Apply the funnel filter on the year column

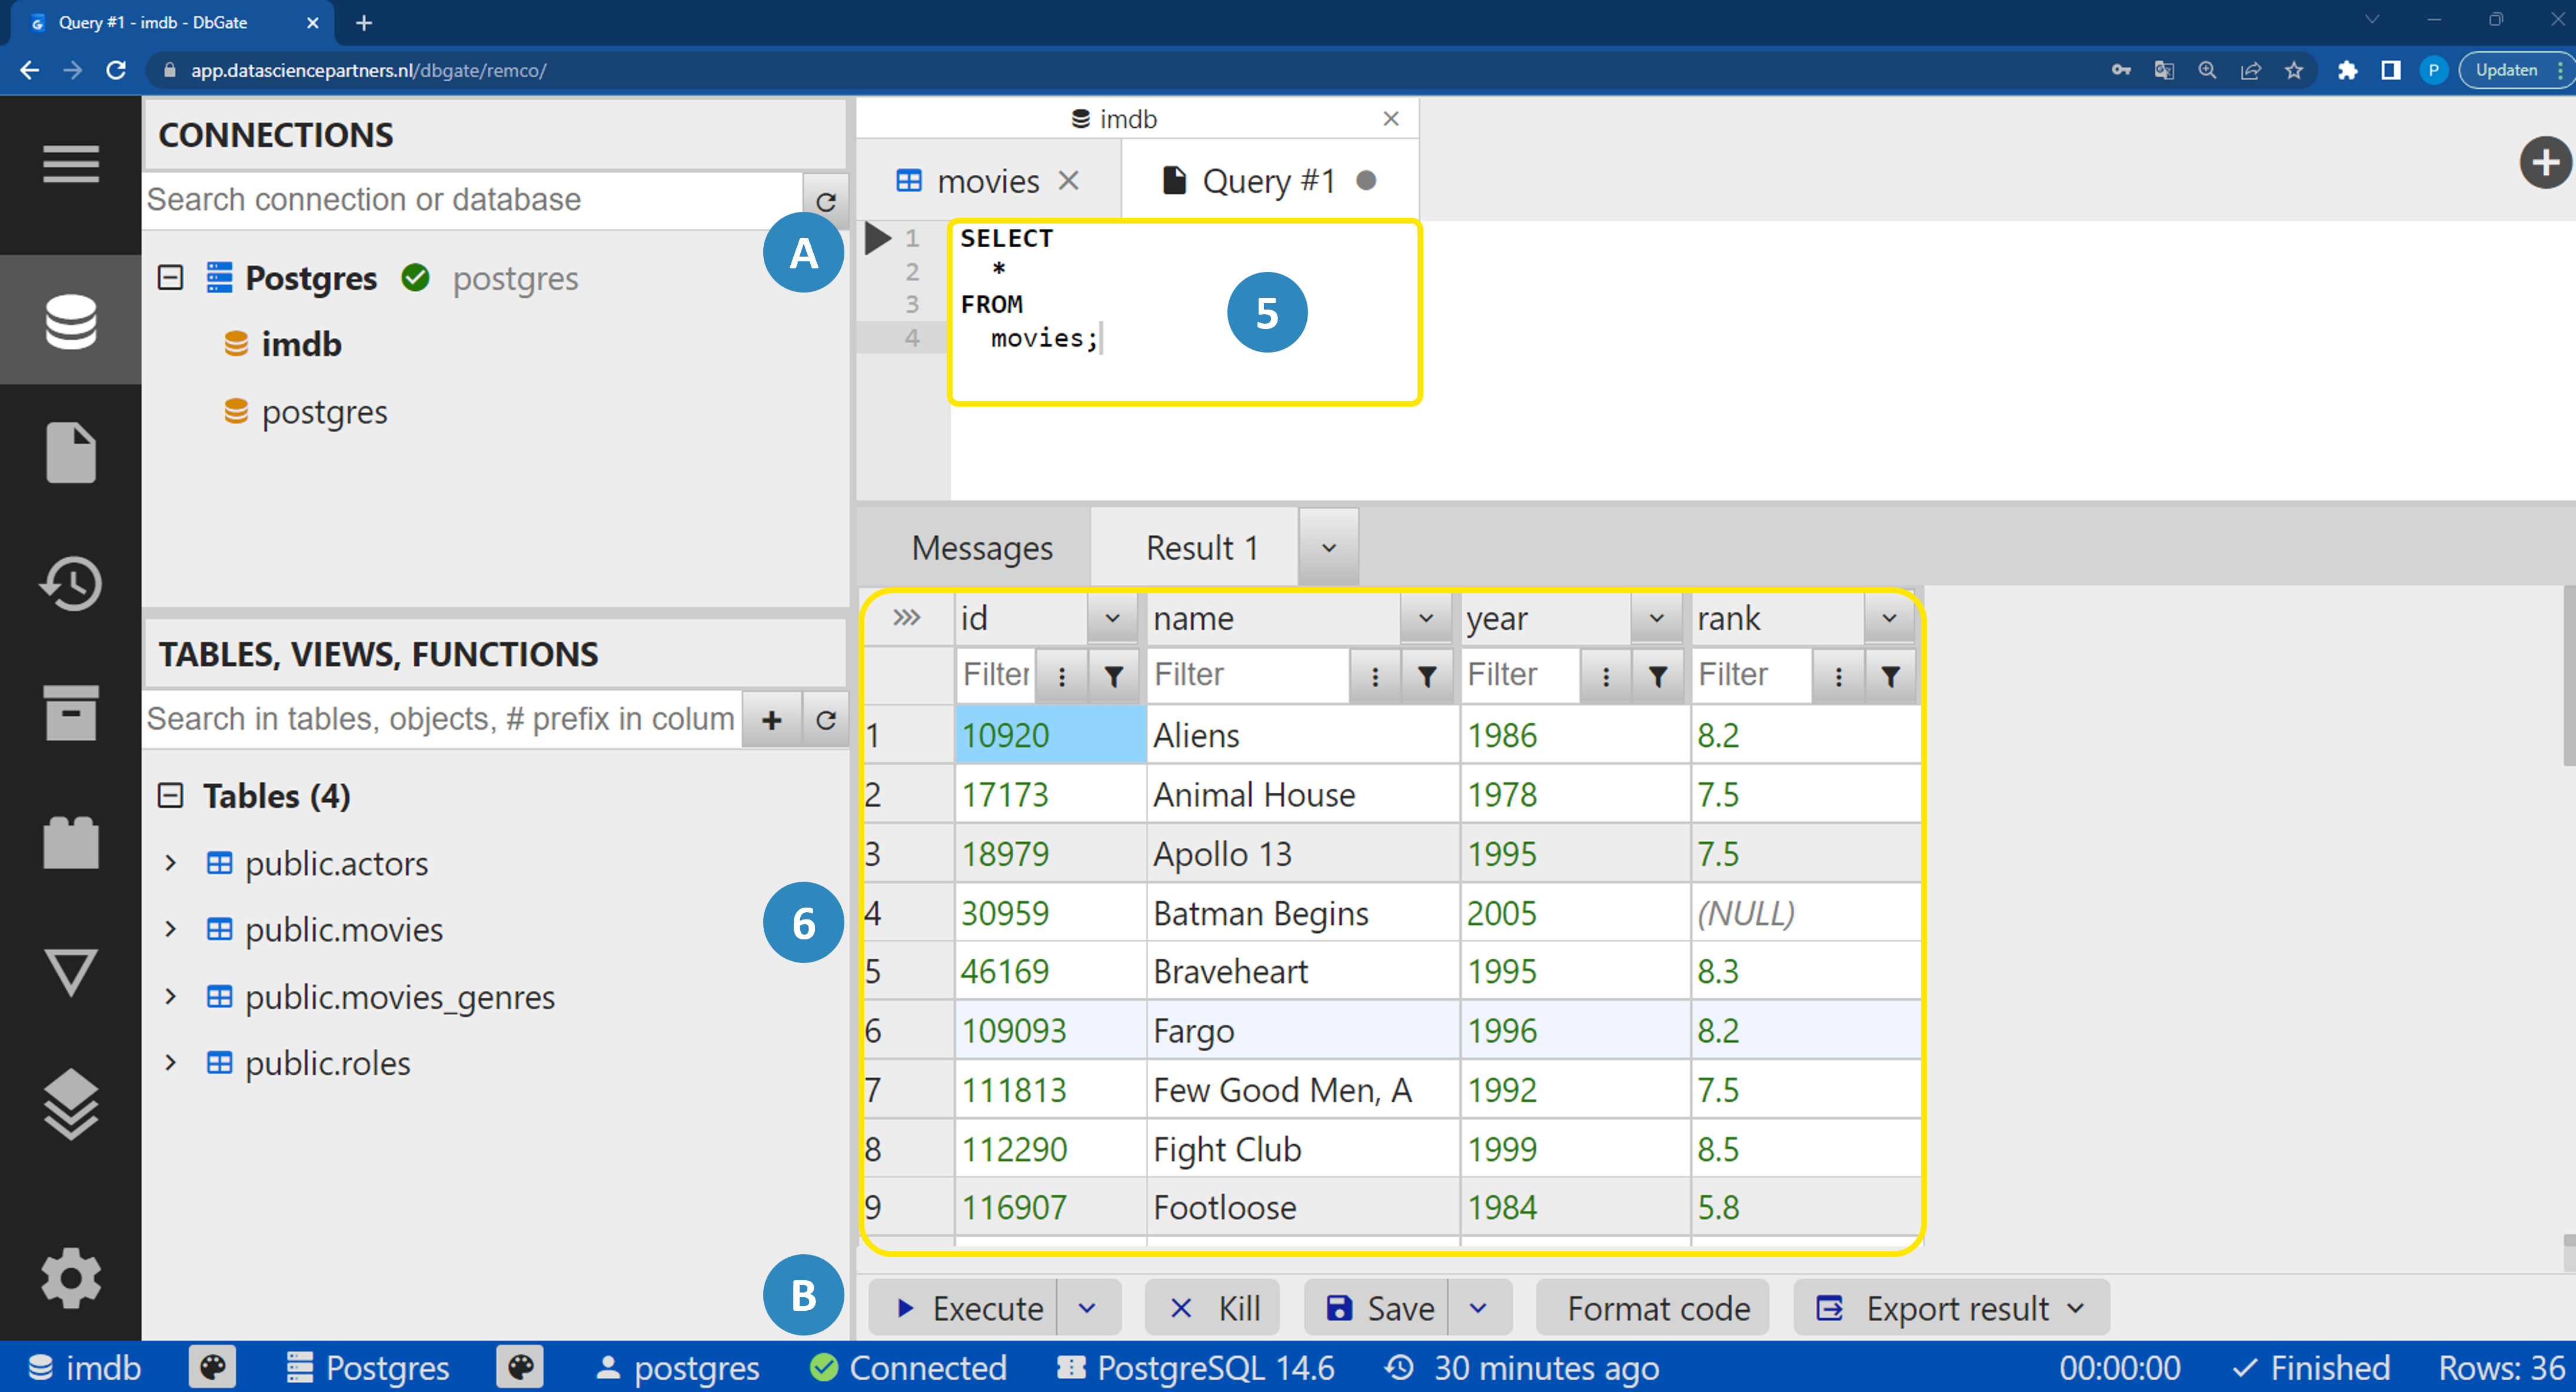pos(1657,676)
